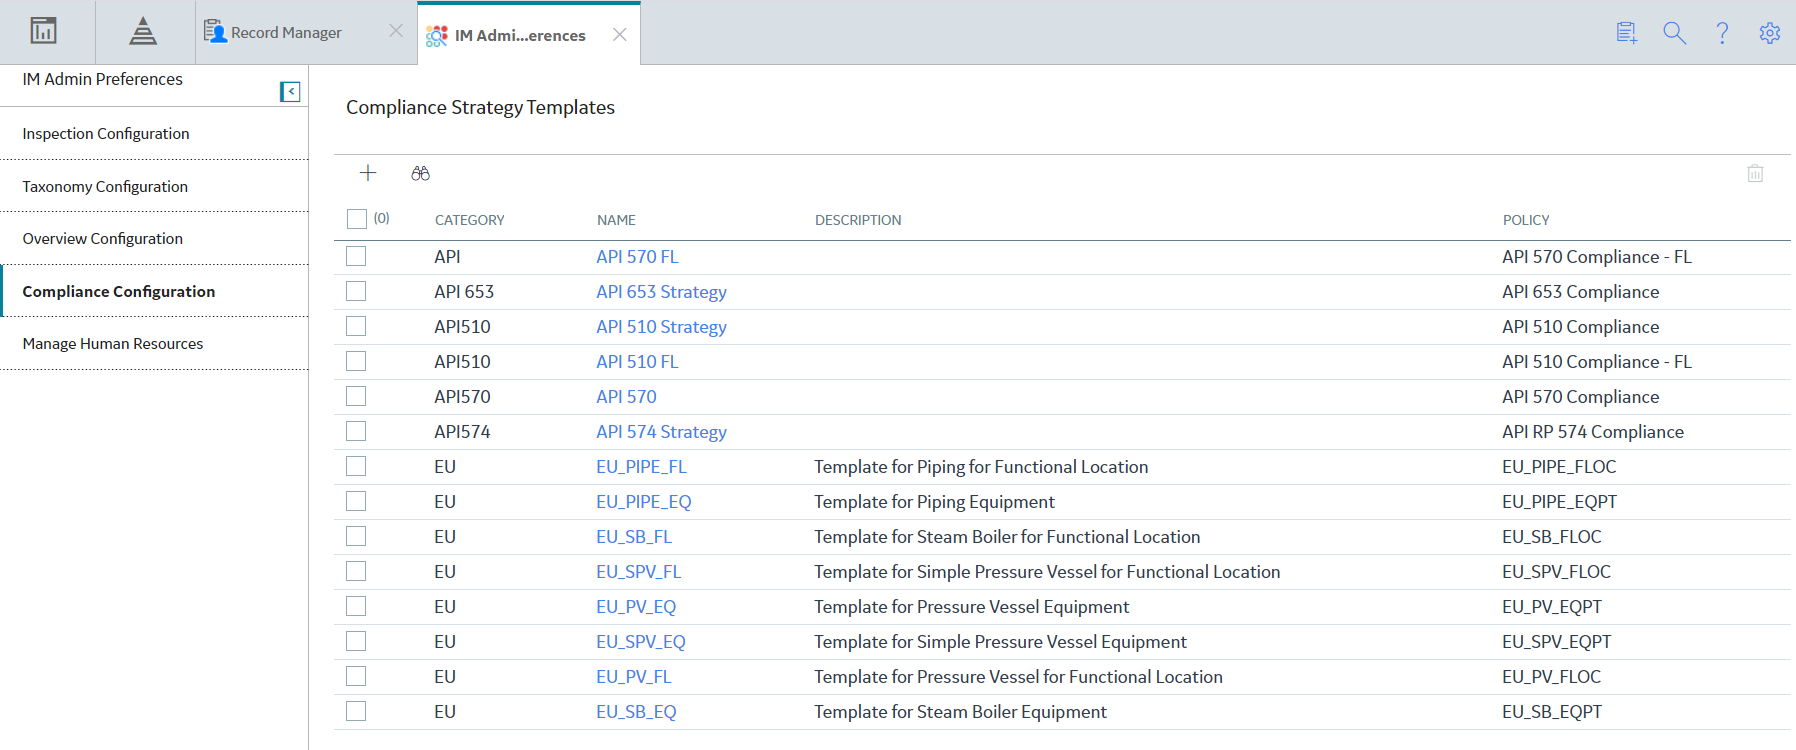Open the EU_PIPE_EQ template link

(644, 502)
